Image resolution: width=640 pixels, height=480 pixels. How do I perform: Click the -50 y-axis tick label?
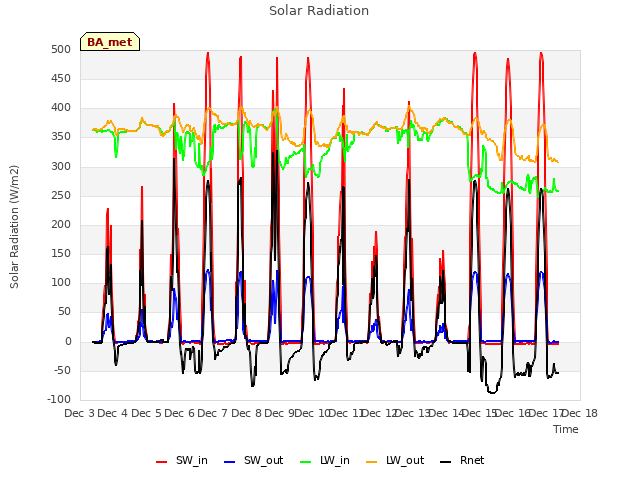62,371
